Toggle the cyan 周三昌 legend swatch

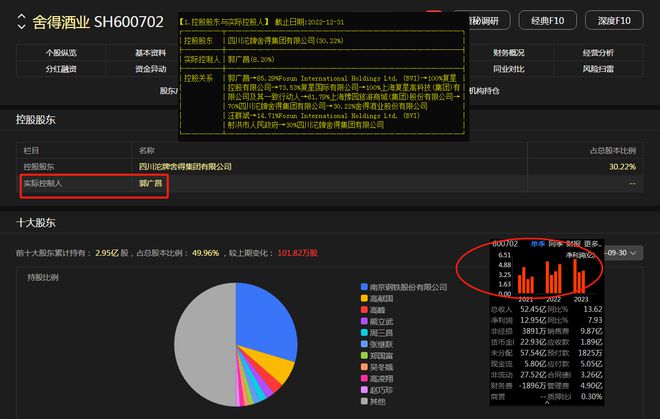point(365,332)
